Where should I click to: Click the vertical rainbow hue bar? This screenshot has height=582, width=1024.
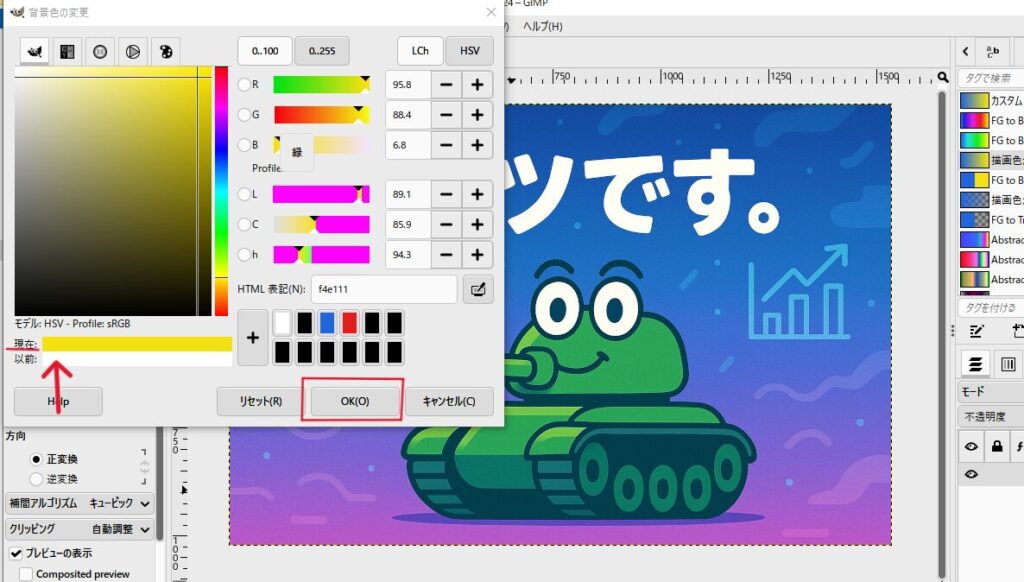click(x=221, y=191)
